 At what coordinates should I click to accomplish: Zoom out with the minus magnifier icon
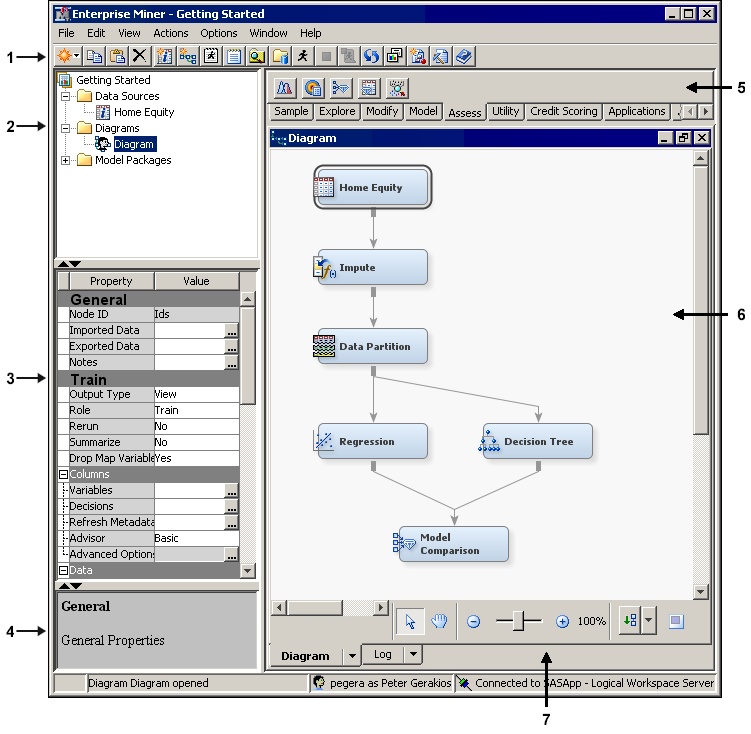473,621
